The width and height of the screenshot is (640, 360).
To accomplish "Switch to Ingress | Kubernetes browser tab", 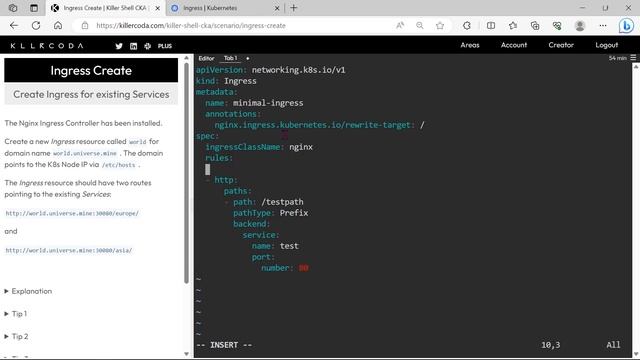I will click(225, 8).
